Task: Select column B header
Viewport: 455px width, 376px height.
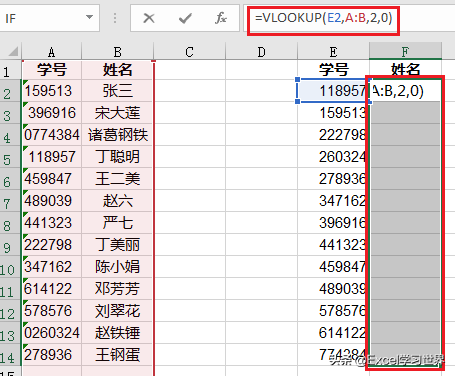Action: coord(118,52)
